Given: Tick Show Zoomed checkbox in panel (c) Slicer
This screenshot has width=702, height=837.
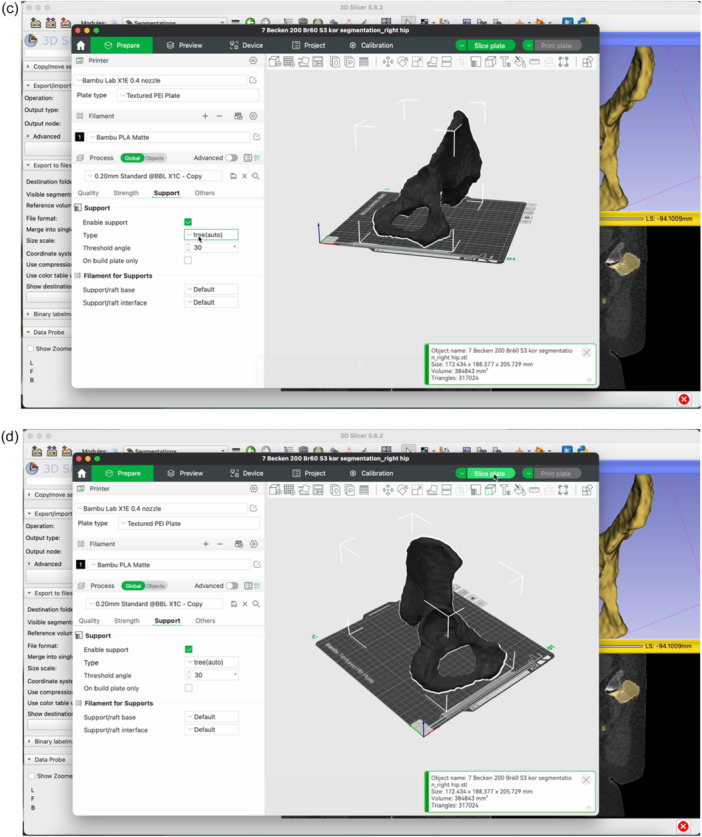Looking at the screenshot, I should (x=30, y=349).
